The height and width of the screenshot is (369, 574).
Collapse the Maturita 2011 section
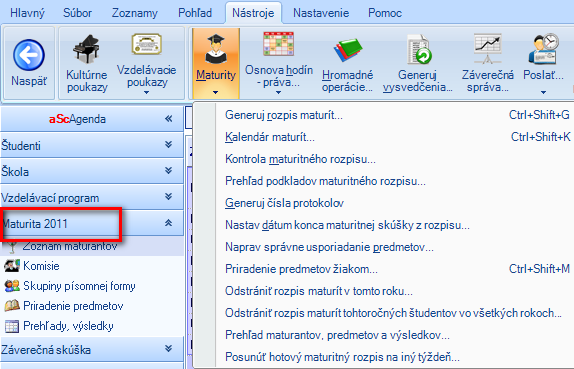[168, 223]
